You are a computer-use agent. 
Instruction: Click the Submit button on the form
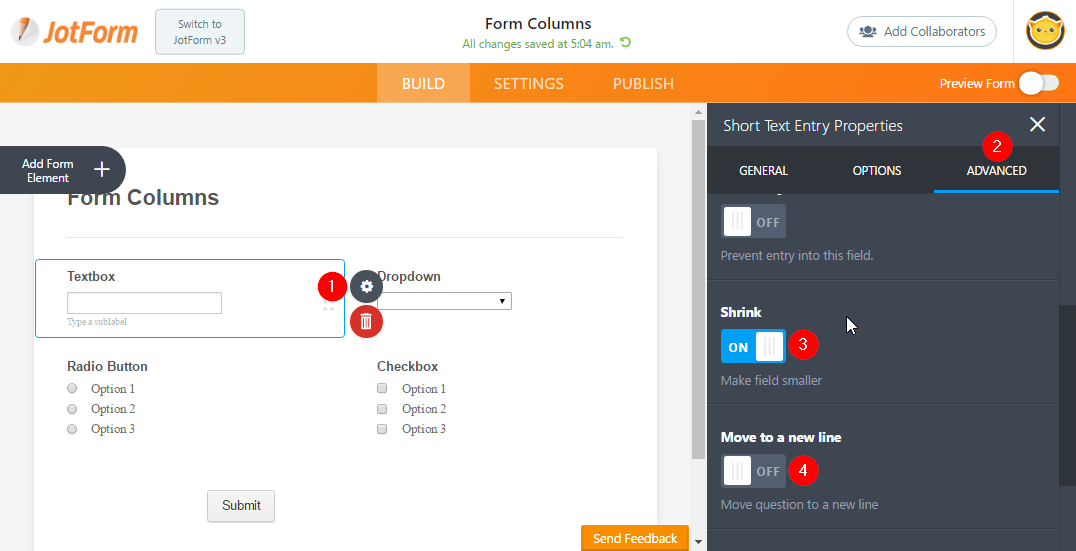tap(241, 505)
